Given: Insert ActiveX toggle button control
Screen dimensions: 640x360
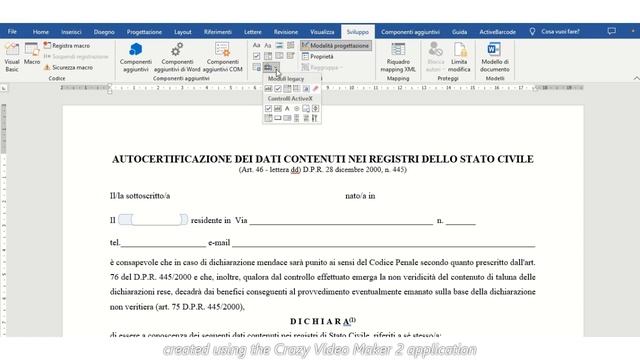Looking at the screenshot, I should pos(306,118).
